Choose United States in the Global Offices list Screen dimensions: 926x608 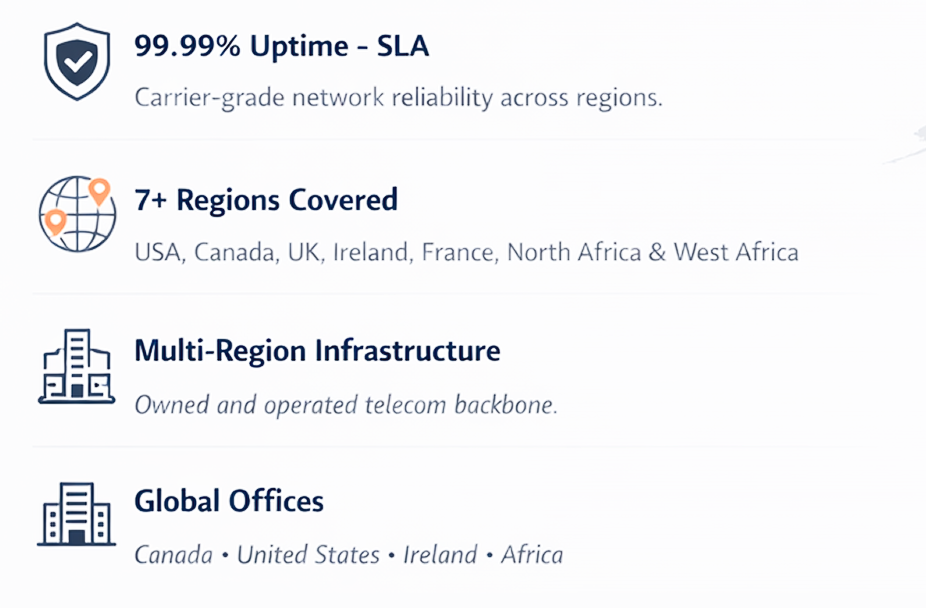pos(308,554)
